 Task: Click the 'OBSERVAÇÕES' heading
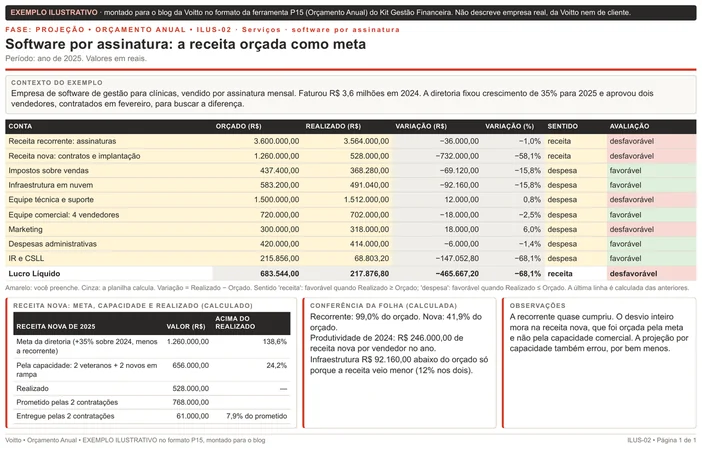tap(537, 306)
